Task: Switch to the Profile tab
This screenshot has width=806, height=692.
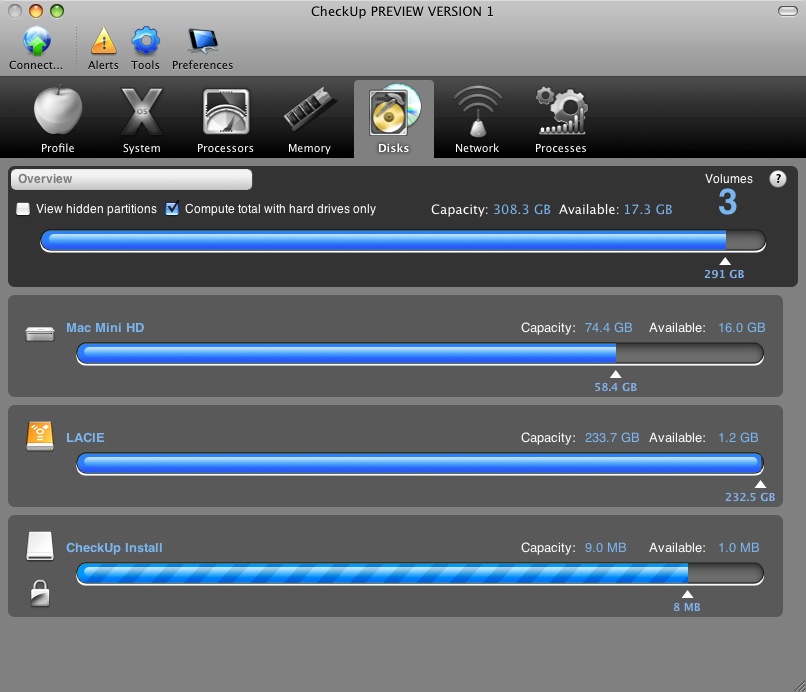Action: [x=58, y=119]
